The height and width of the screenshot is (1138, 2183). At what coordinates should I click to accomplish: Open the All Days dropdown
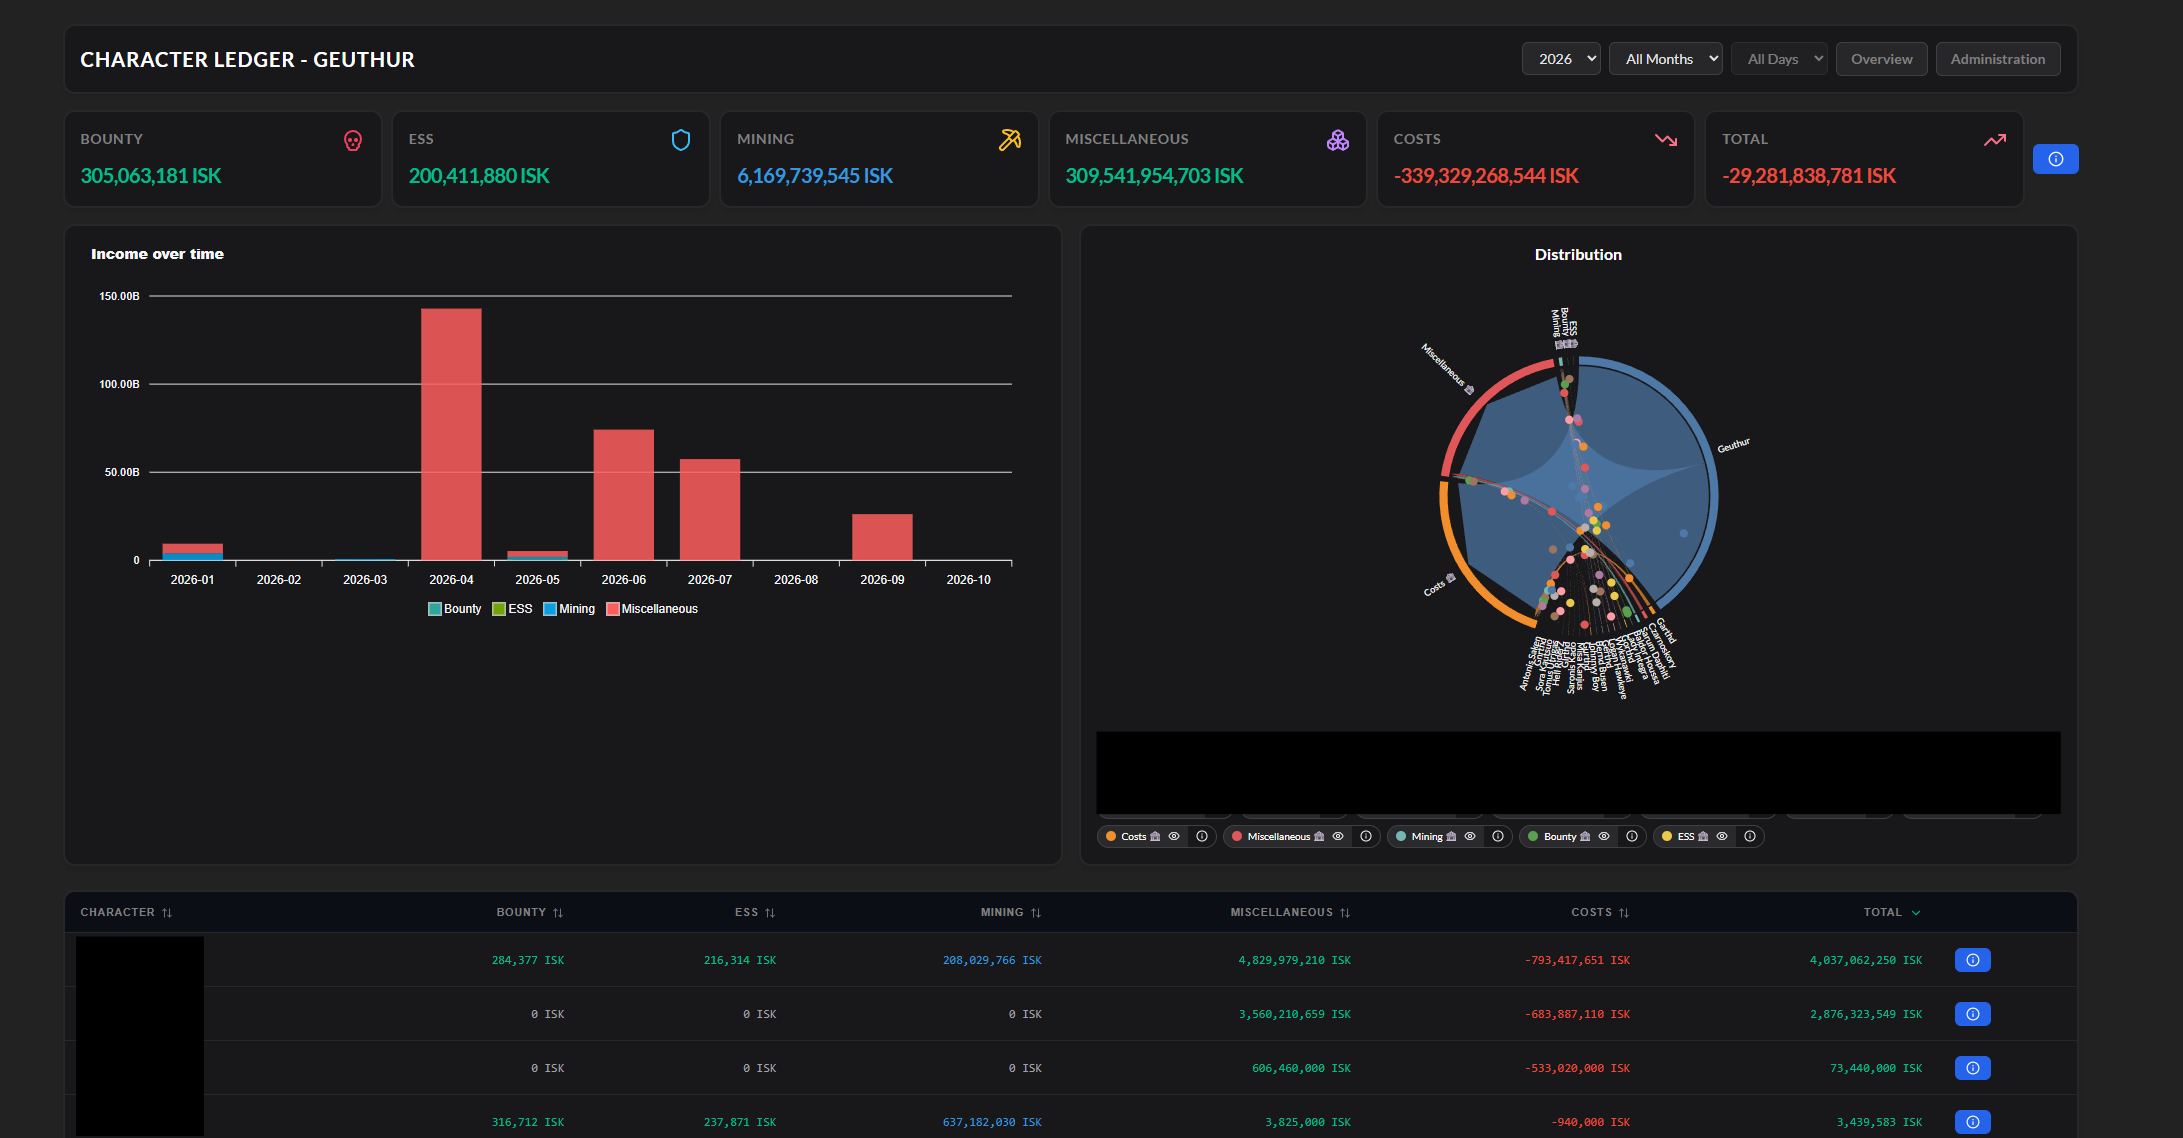click(x=1780, y=59)
